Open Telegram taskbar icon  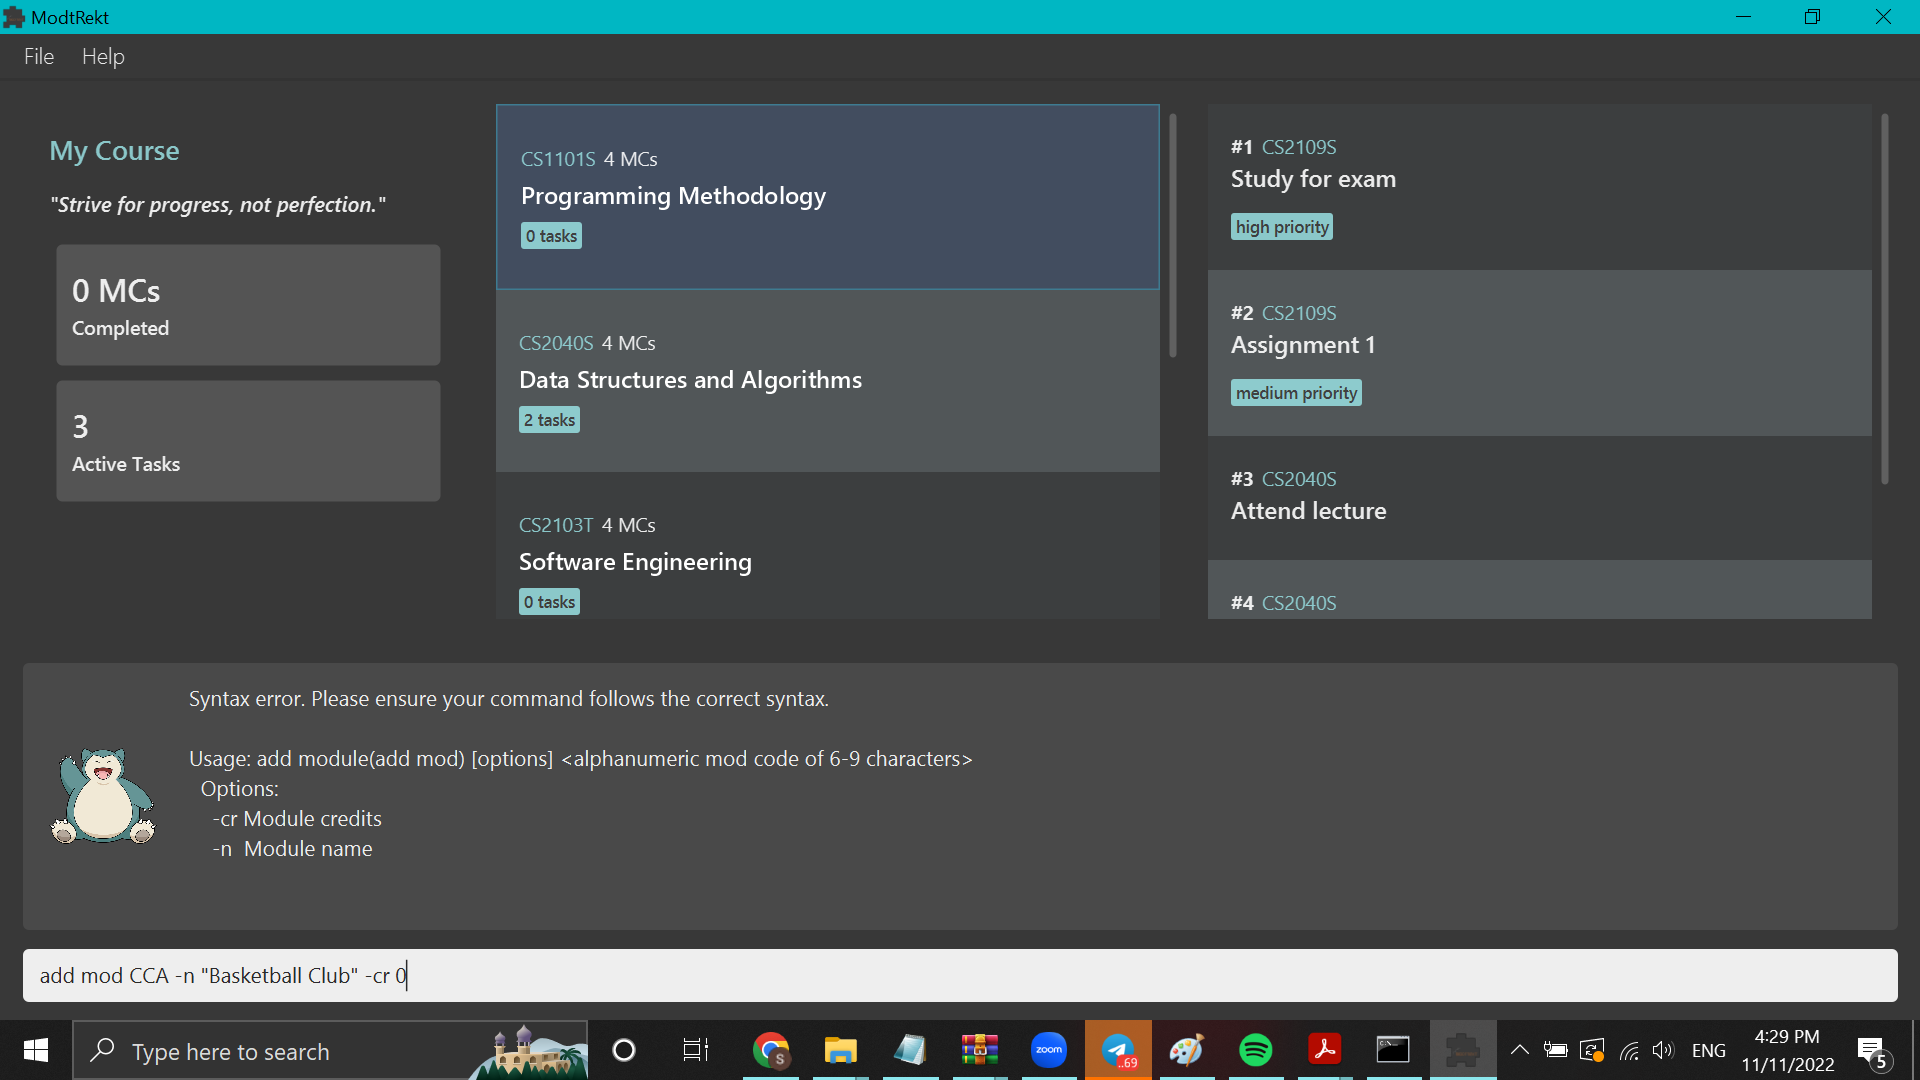point(1118,1050)
